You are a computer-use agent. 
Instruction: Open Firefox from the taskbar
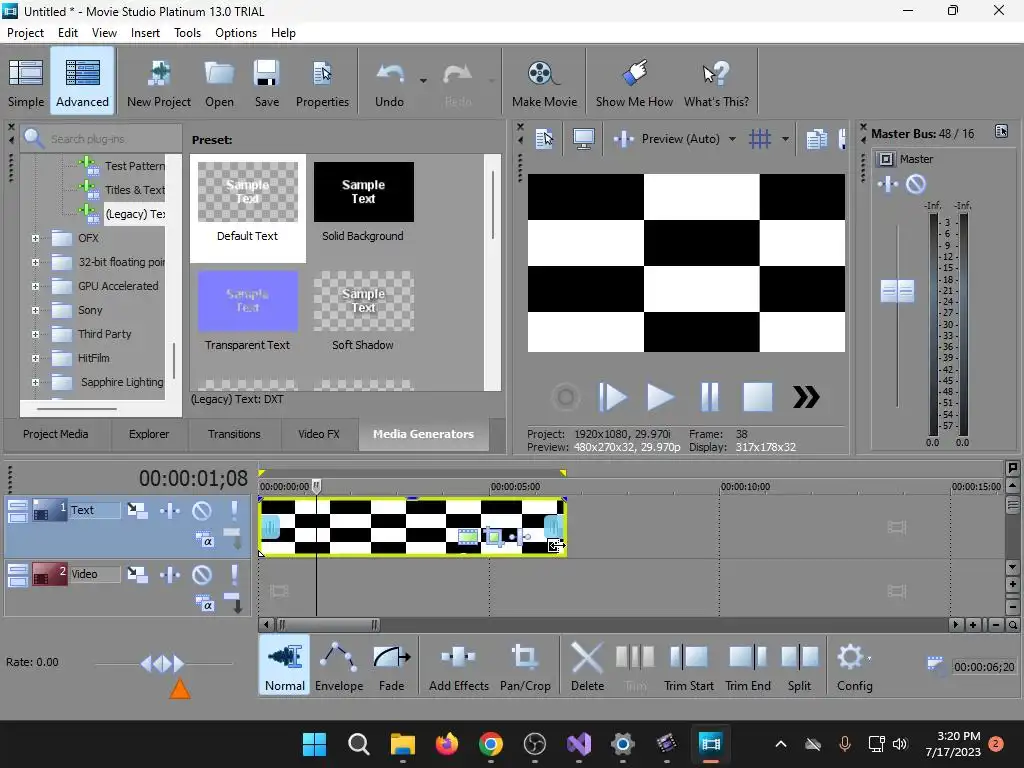pos(447,743)
